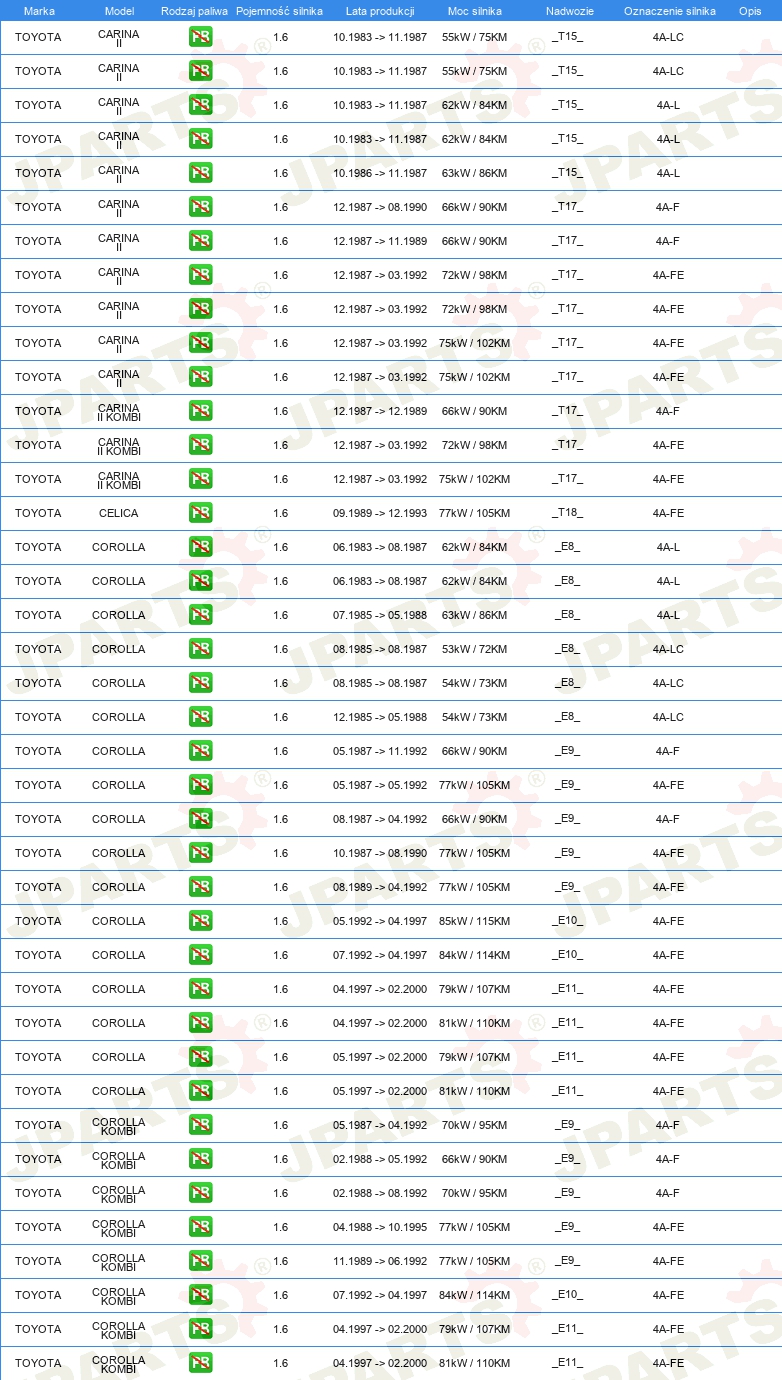Click the 12.1987 -> 12.1989 production years cell
Screen dimensions: 782x1380
click(x=380, y=411)
